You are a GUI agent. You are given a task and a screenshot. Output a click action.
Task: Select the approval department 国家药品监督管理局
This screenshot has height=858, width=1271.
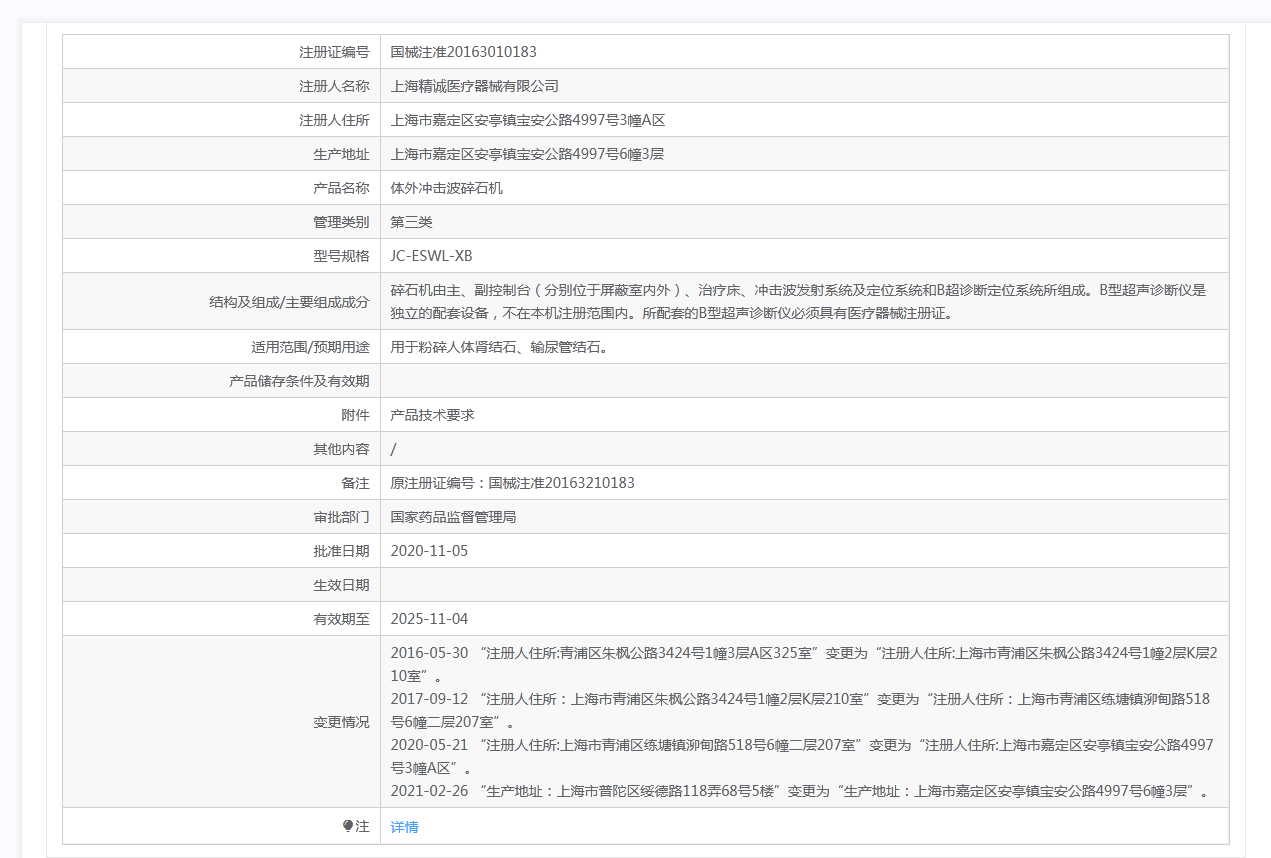point(453,517)
